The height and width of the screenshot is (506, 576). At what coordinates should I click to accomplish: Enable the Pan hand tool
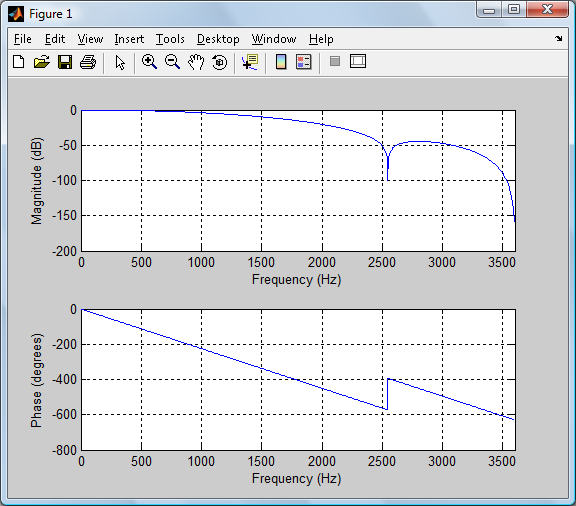(x=196, y=62)
